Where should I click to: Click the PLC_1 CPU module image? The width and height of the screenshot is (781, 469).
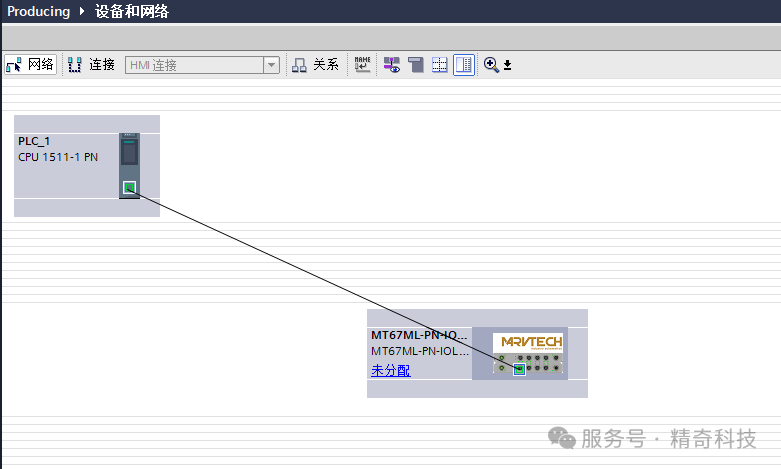(x=130, y=165)
